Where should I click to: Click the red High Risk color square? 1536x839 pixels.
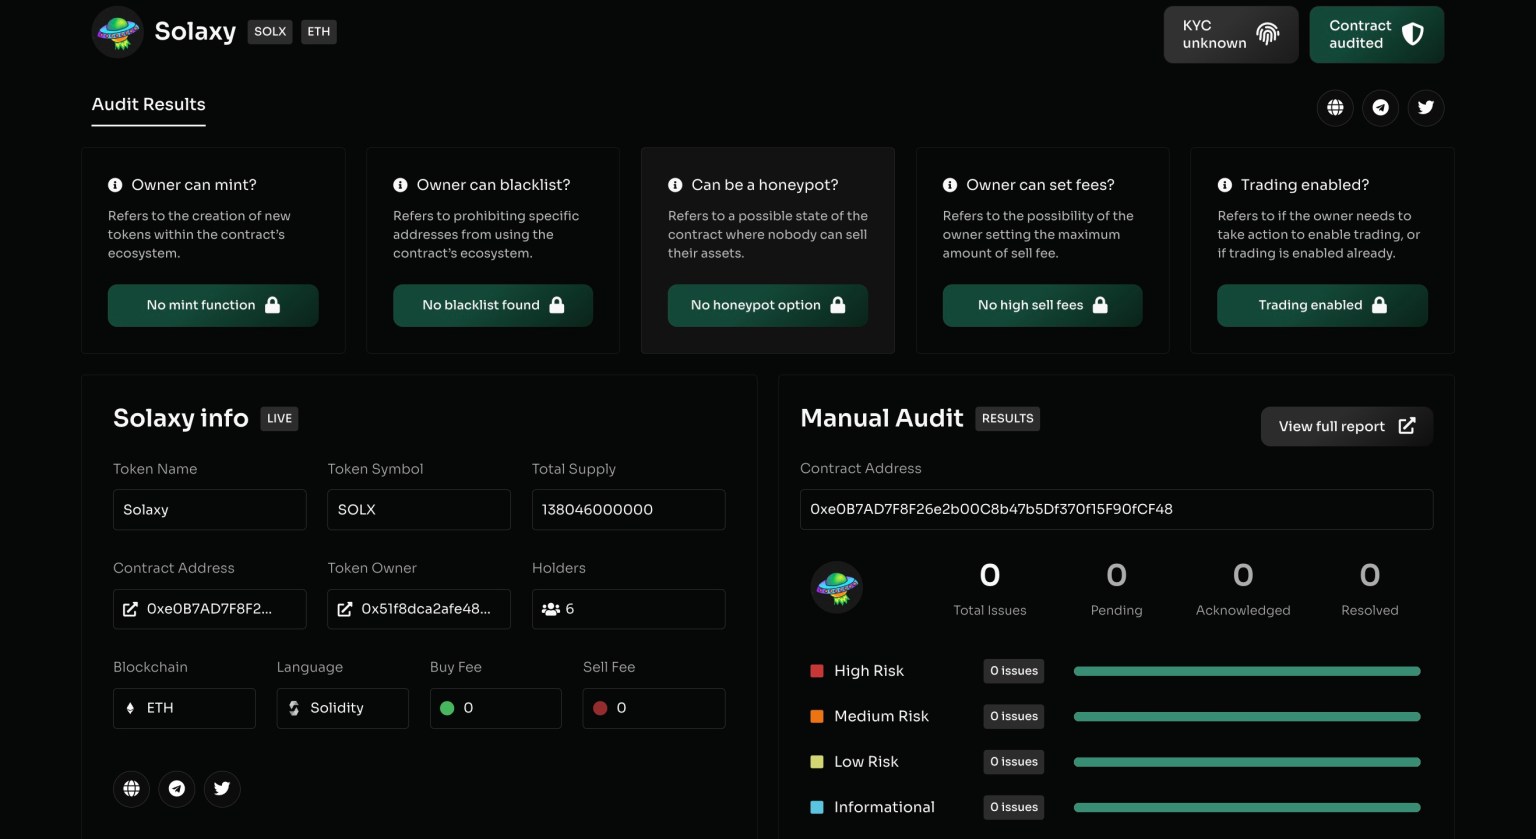(x=817, y=671)
